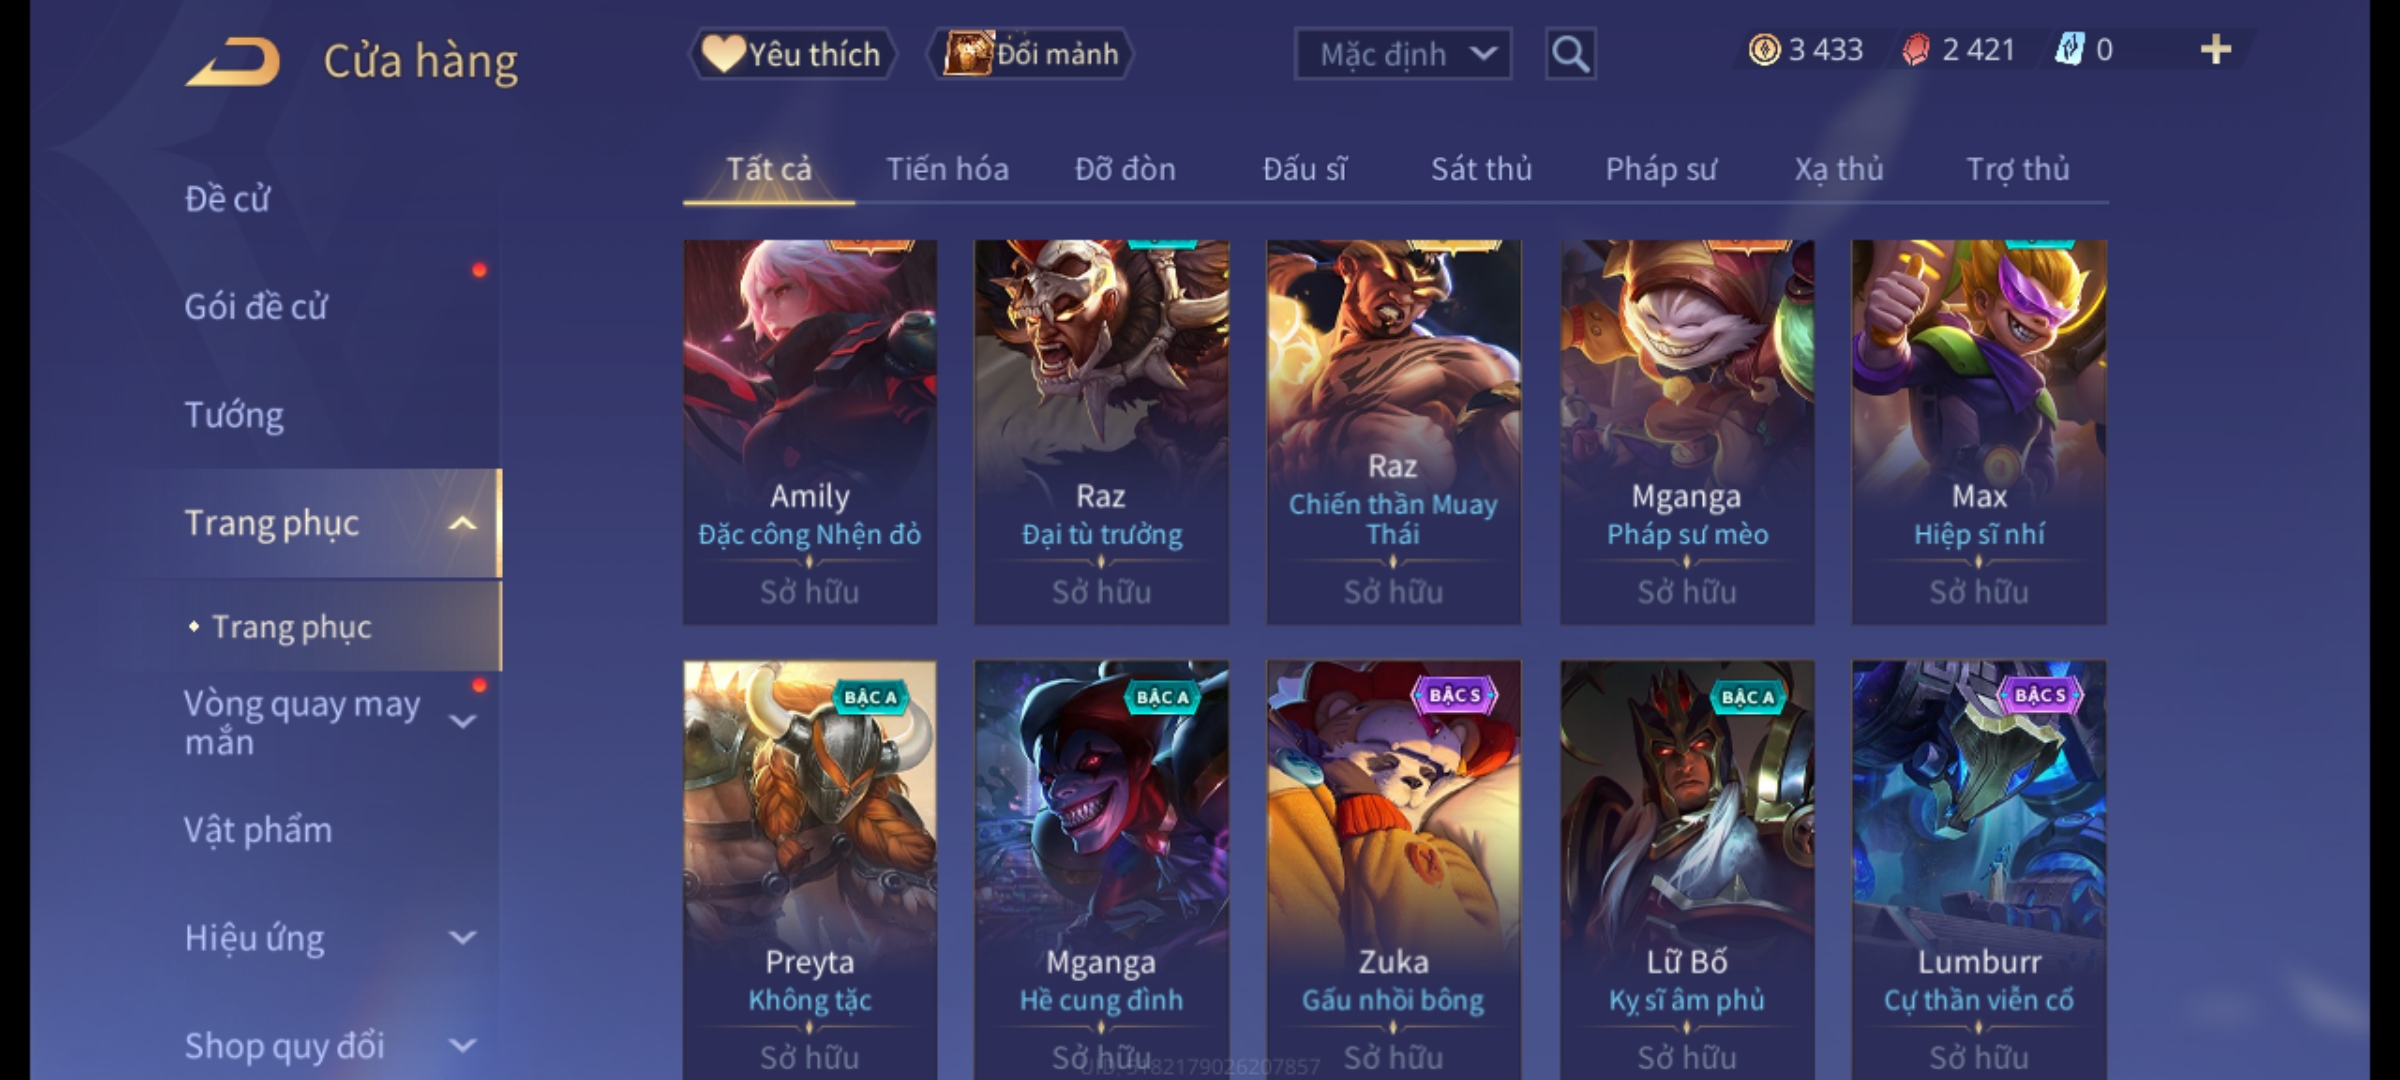Open Tướng in the sidebar
The width and height of the screenshot is (2400, 1080).
pos(234,415)
